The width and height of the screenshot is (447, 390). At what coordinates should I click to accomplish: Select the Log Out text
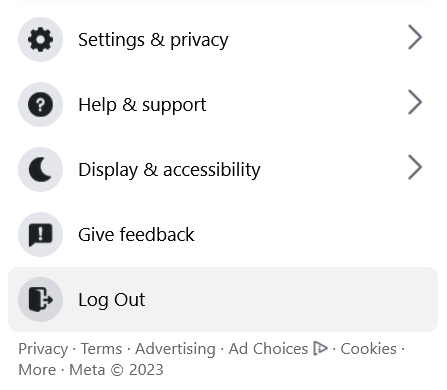(x=112, y=300)
